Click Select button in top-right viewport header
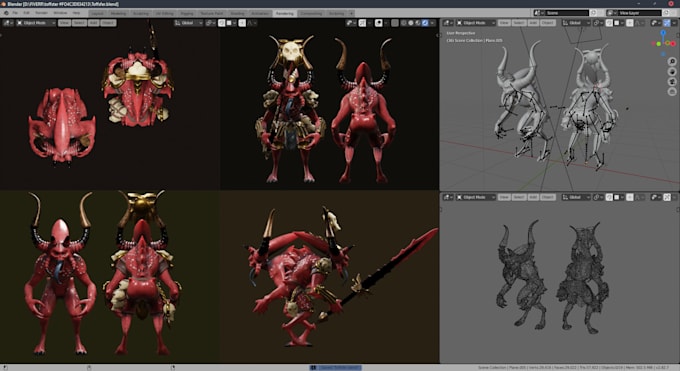 tap(519, 23)
